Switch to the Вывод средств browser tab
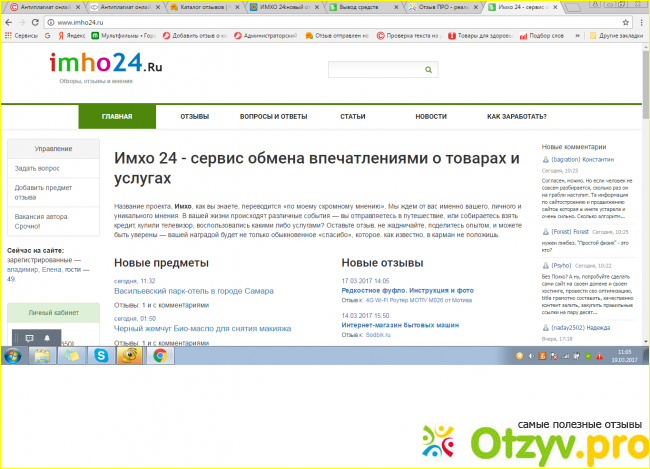The width and height of the screenshot is (650, 469). coord(357,6)
